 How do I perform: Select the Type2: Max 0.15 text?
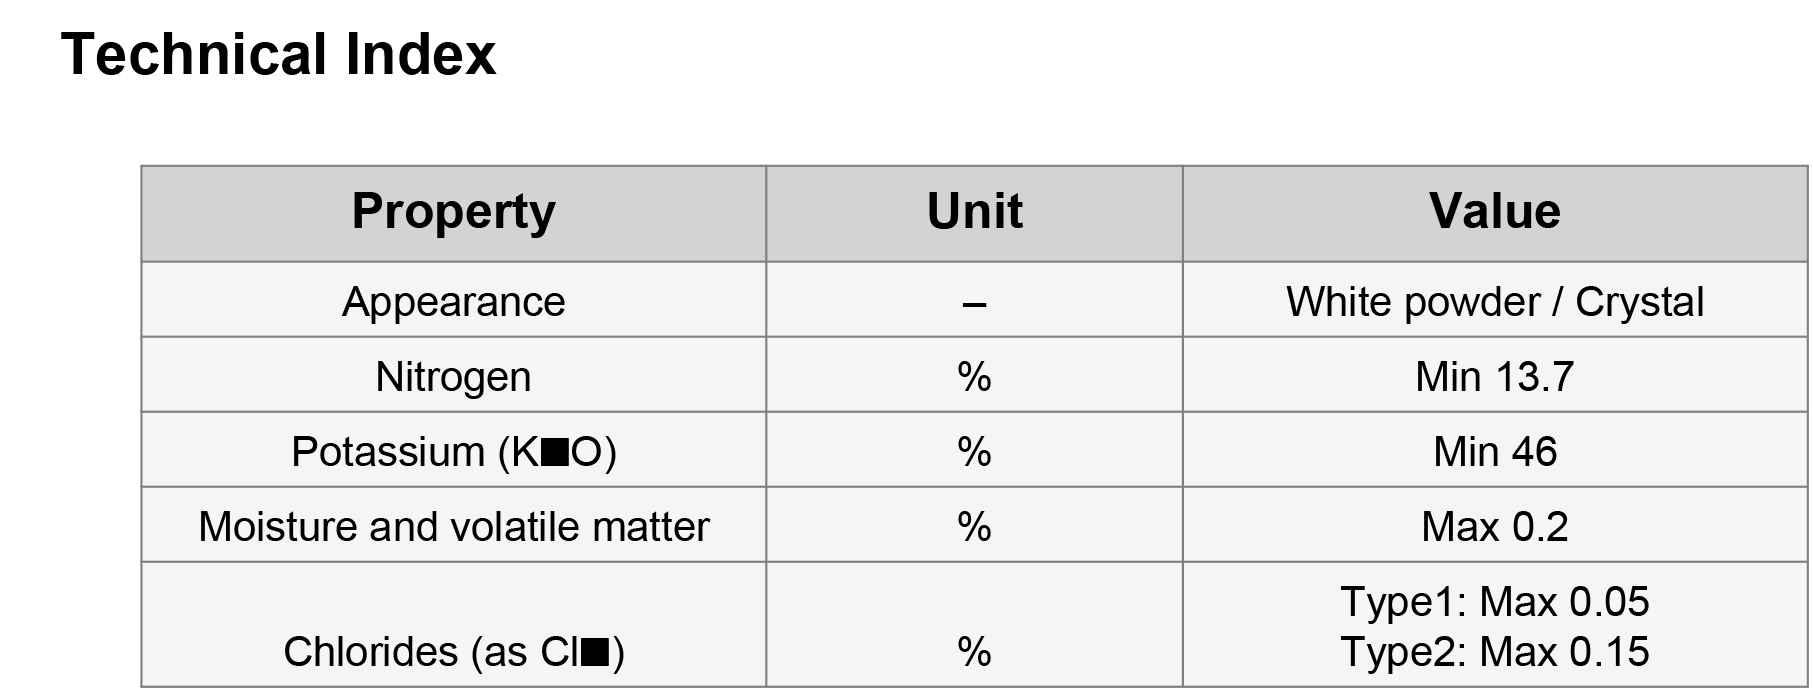coord(1494,652)
